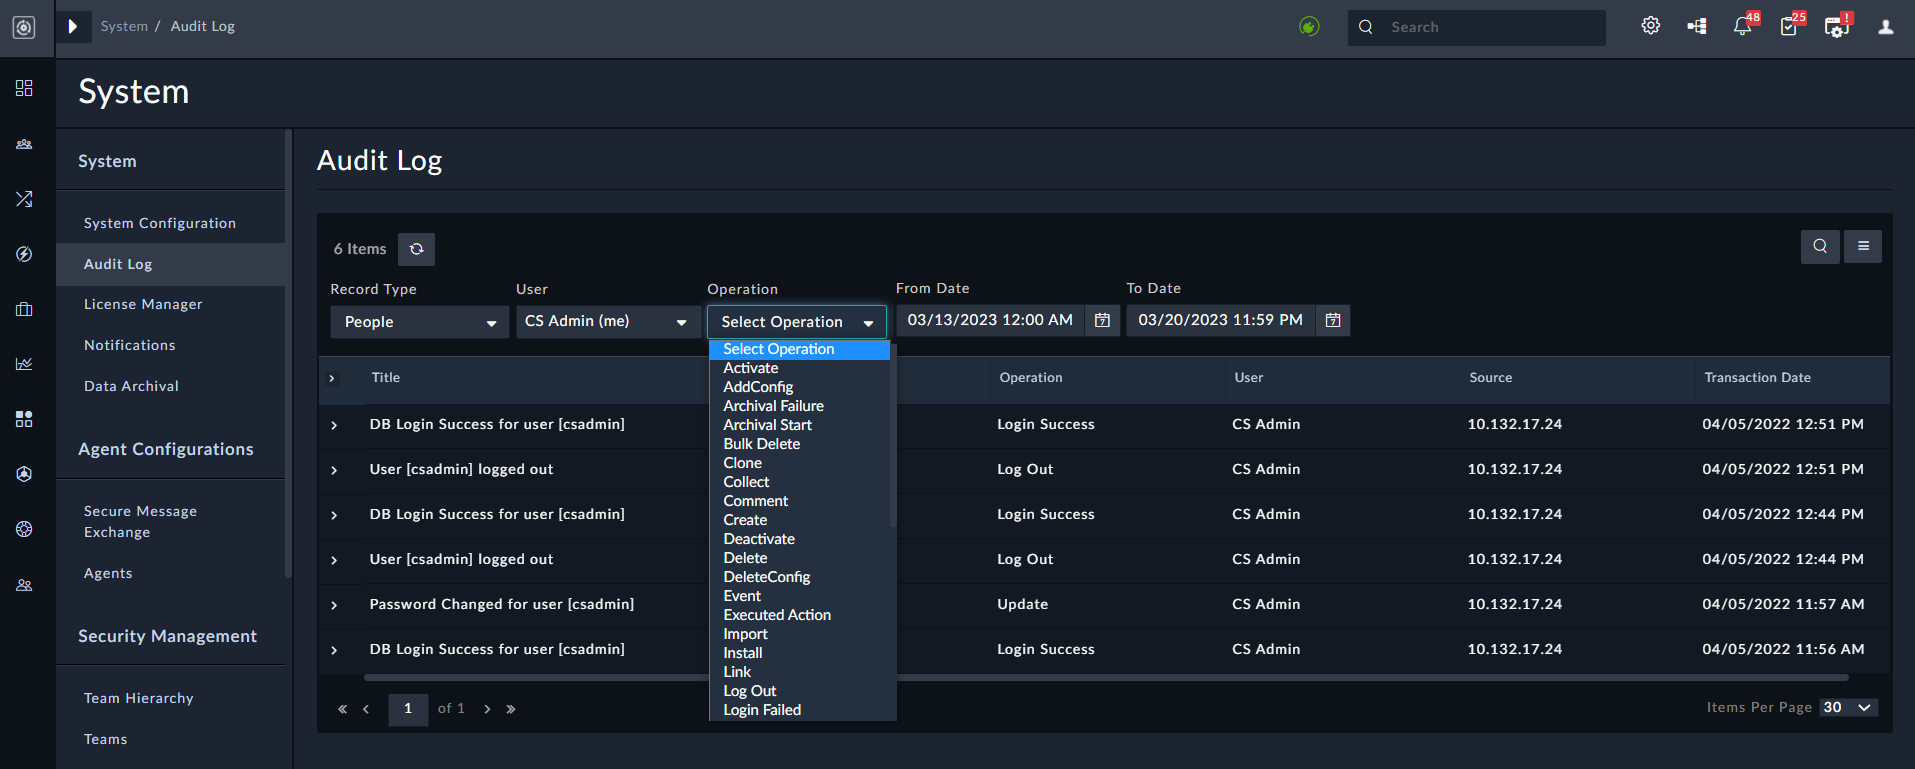Change Items Per Page dropdown
The height and width of the screenshot is (769, 1915).
coord(1848,707)
